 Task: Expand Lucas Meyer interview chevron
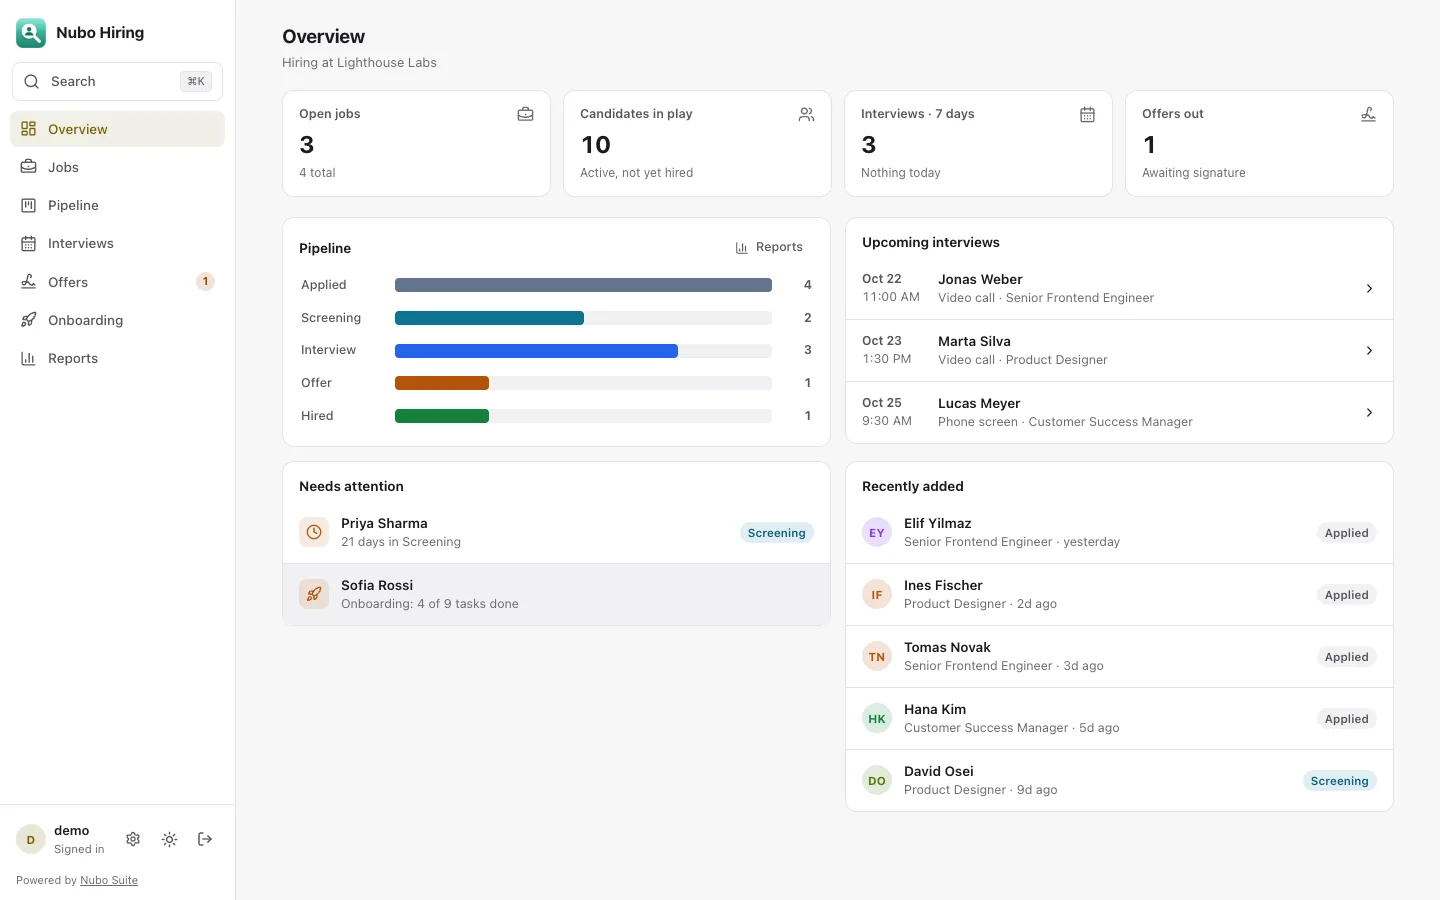pyautogui.click(x=1369, y=412)
